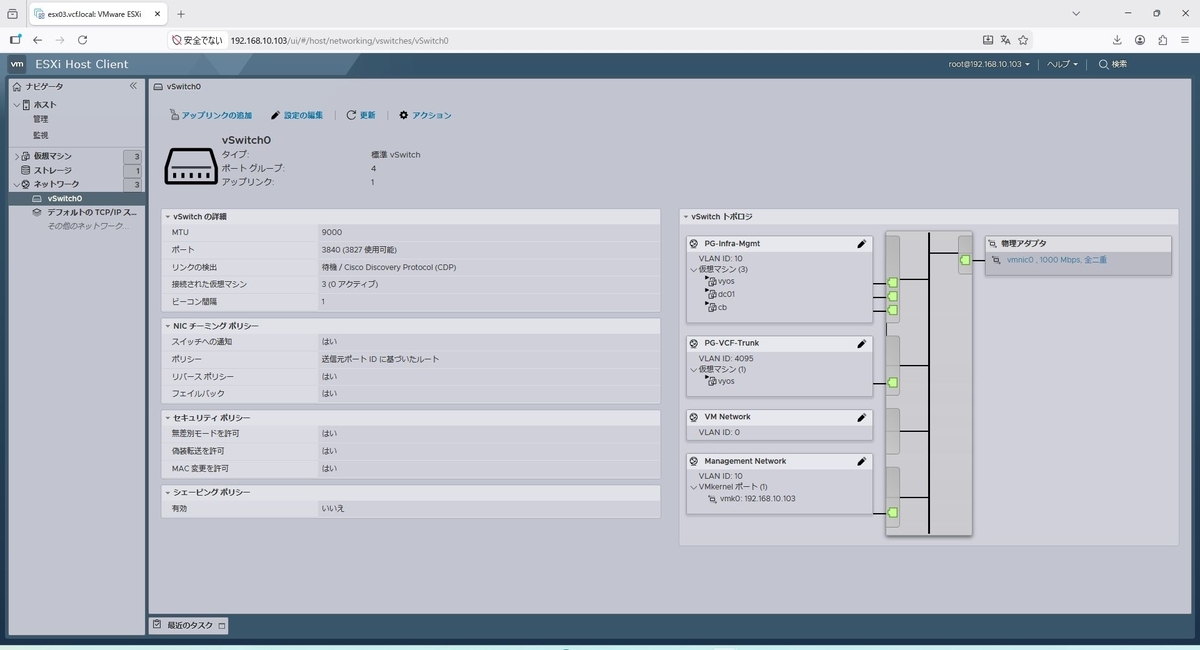
Task: Bookmark this page with the star icon
Action: 1024,40
